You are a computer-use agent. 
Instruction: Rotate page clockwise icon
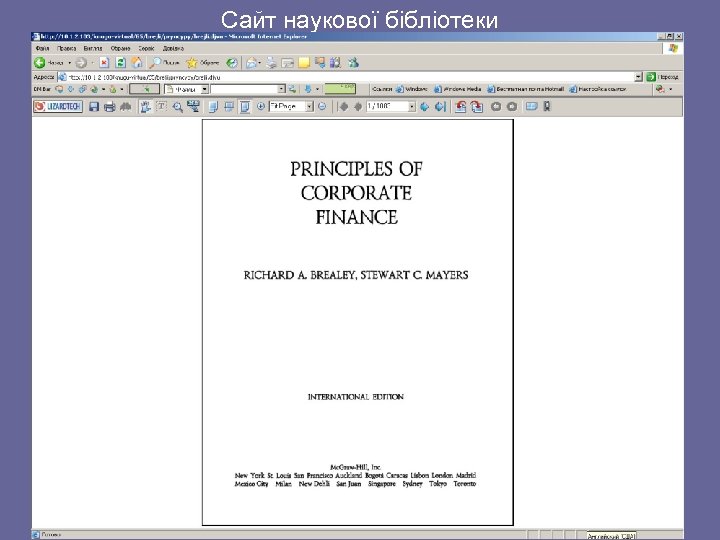click(x=477, y=107)
